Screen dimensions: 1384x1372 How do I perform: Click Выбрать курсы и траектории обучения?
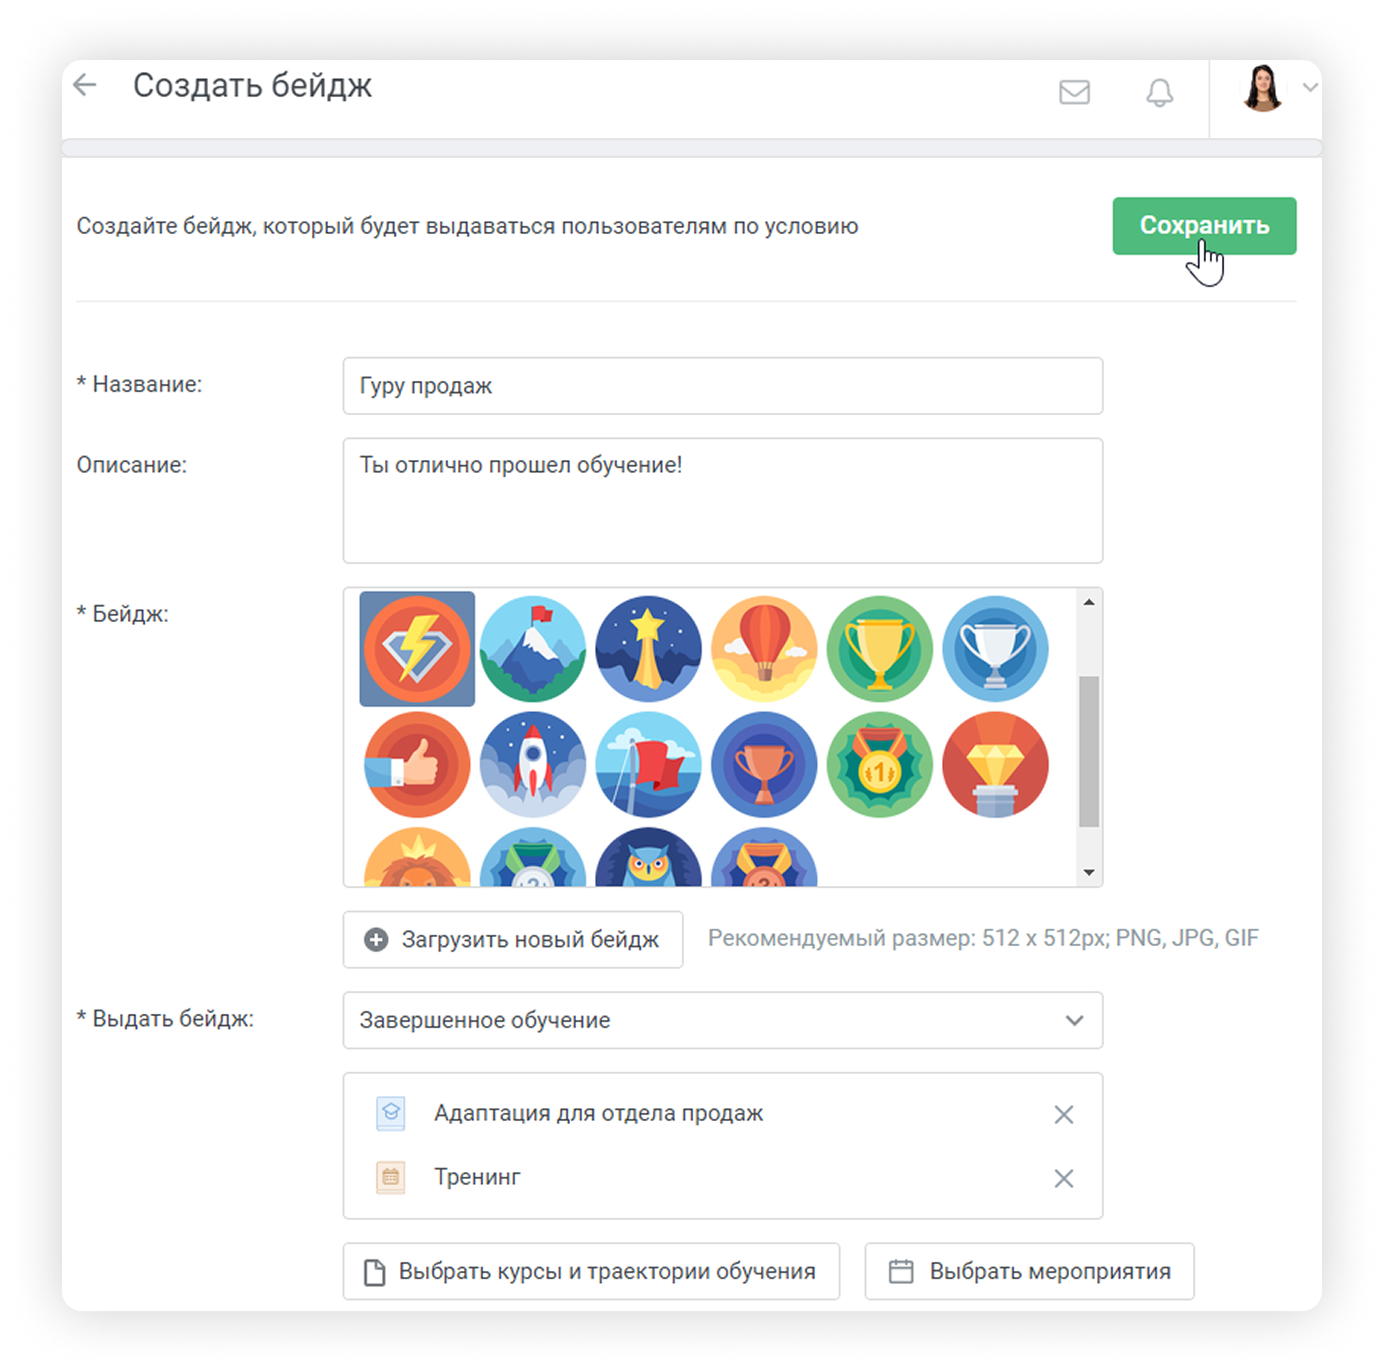click(x=591, y=1271)
